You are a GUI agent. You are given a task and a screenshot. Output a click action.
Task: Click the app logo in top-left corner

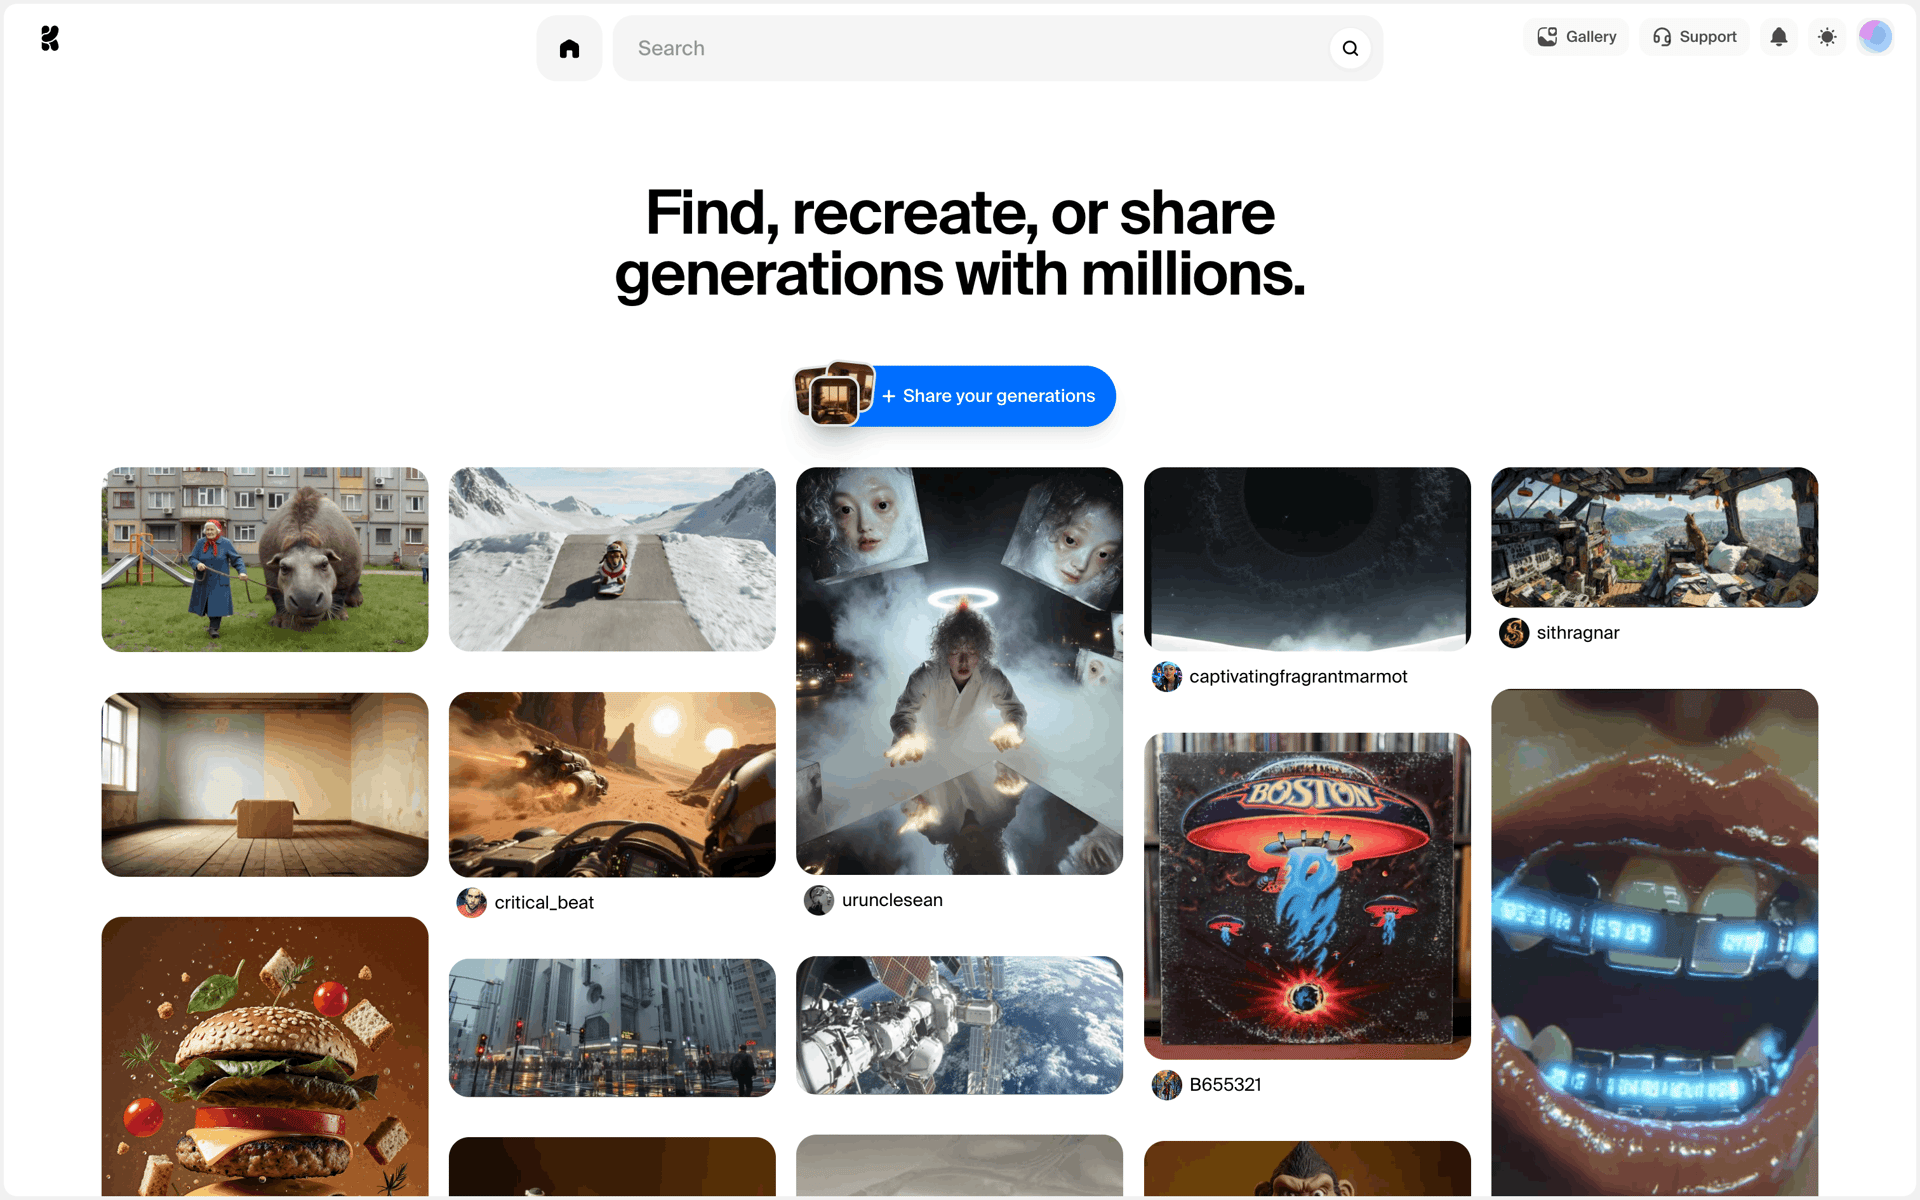(50, 39)
